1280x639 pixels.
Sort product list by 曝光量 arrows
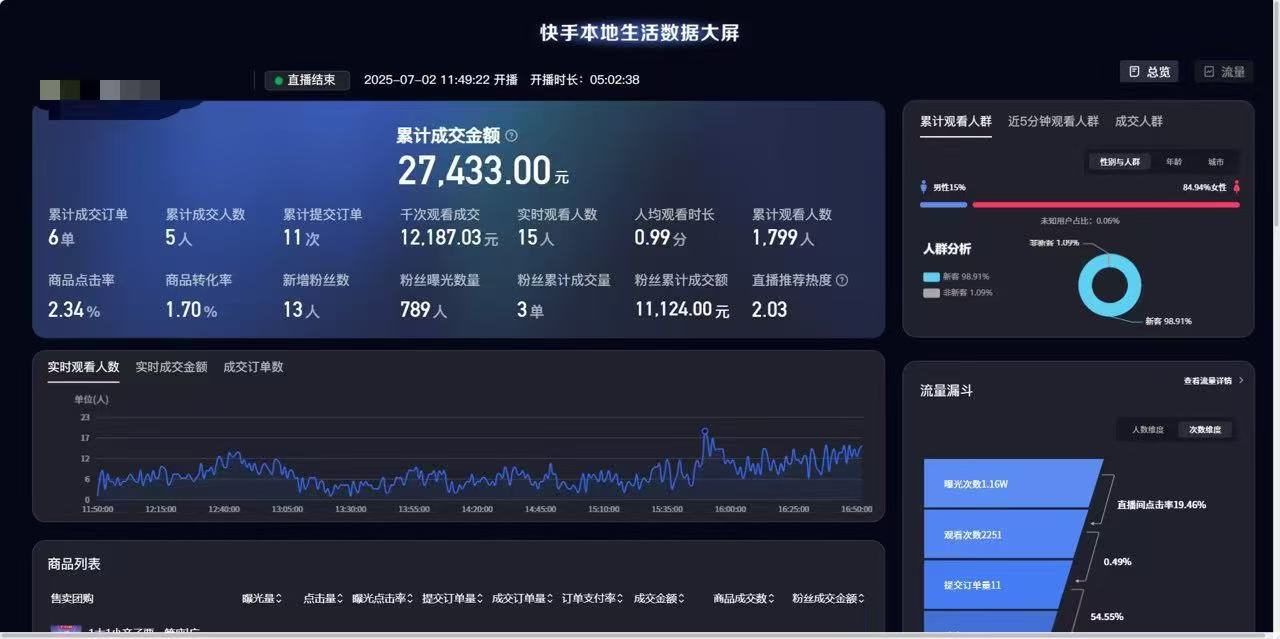click(x=279, y=599)
